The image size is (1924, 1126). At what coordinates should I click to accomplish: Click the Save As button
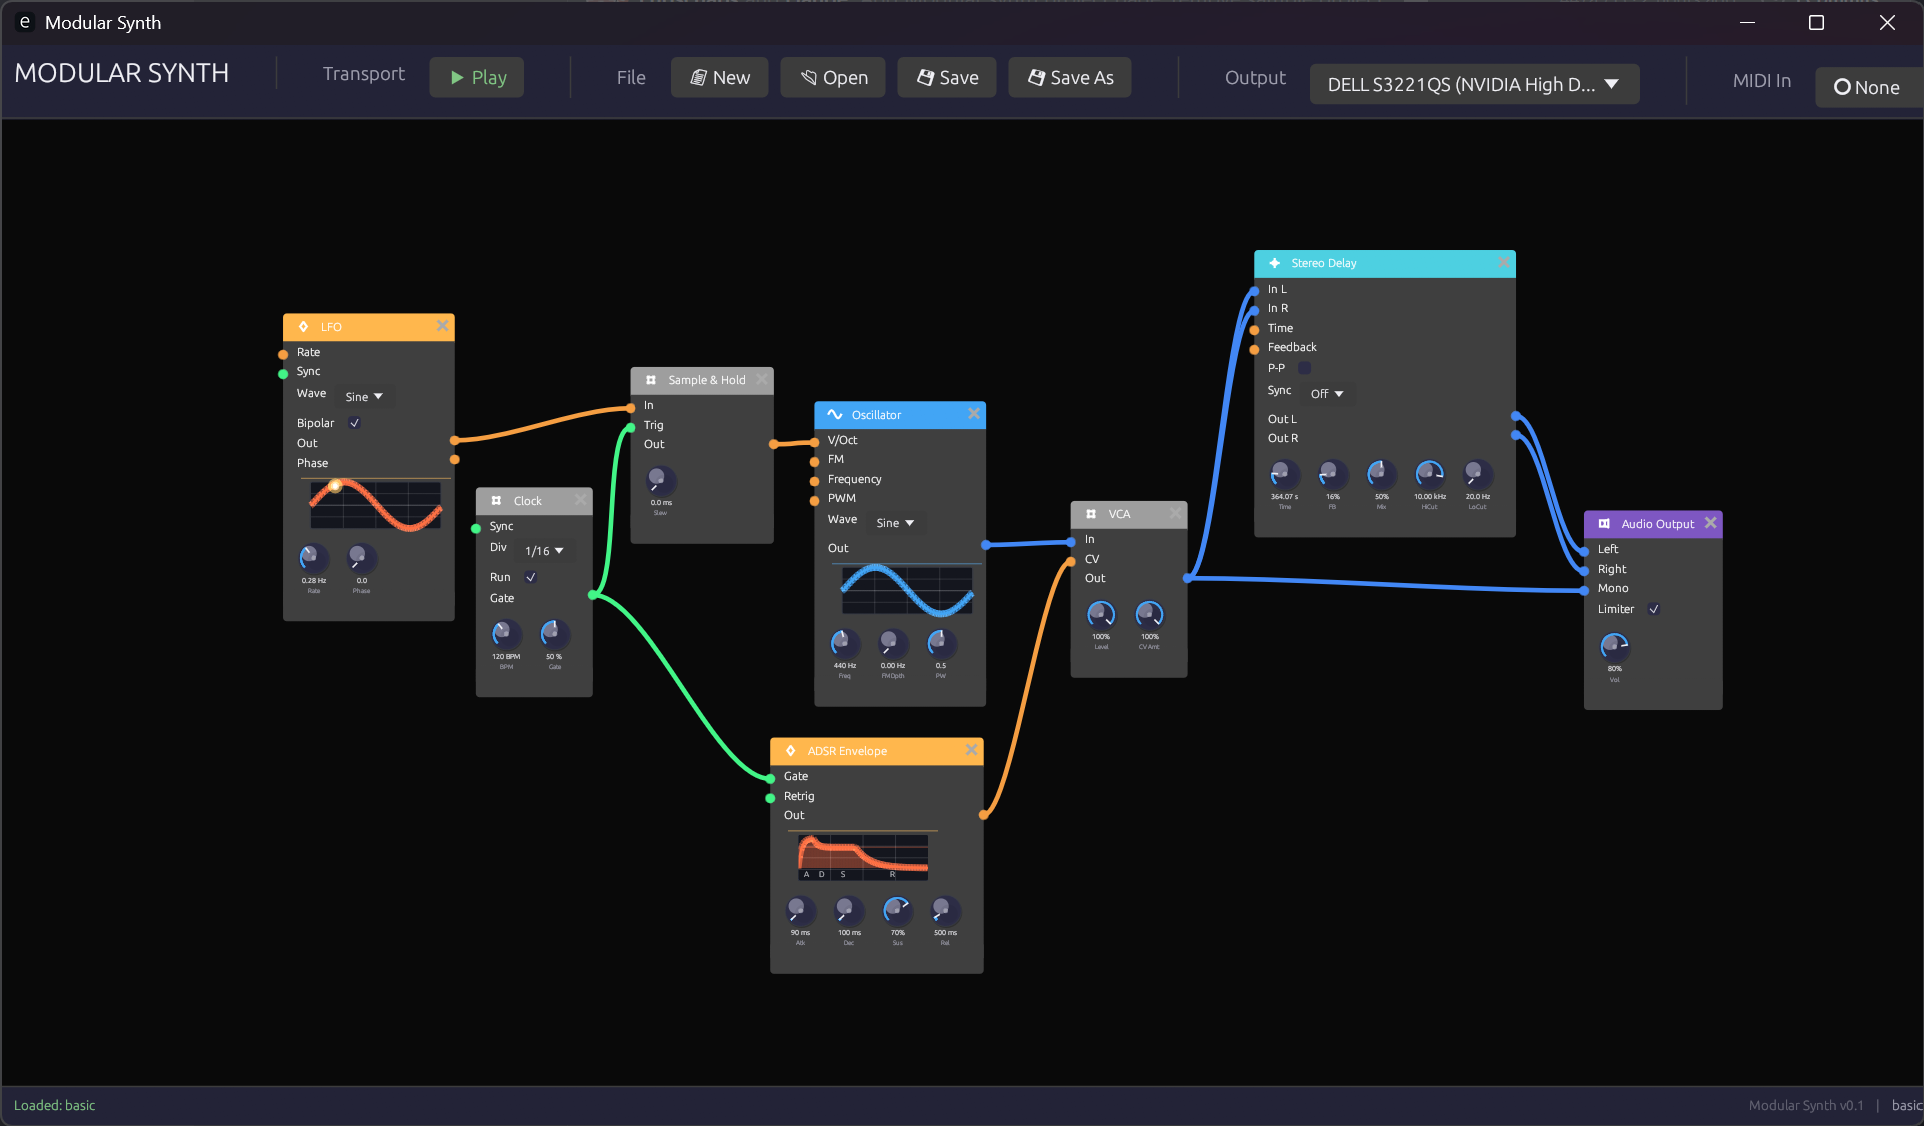pos(1069,77)
